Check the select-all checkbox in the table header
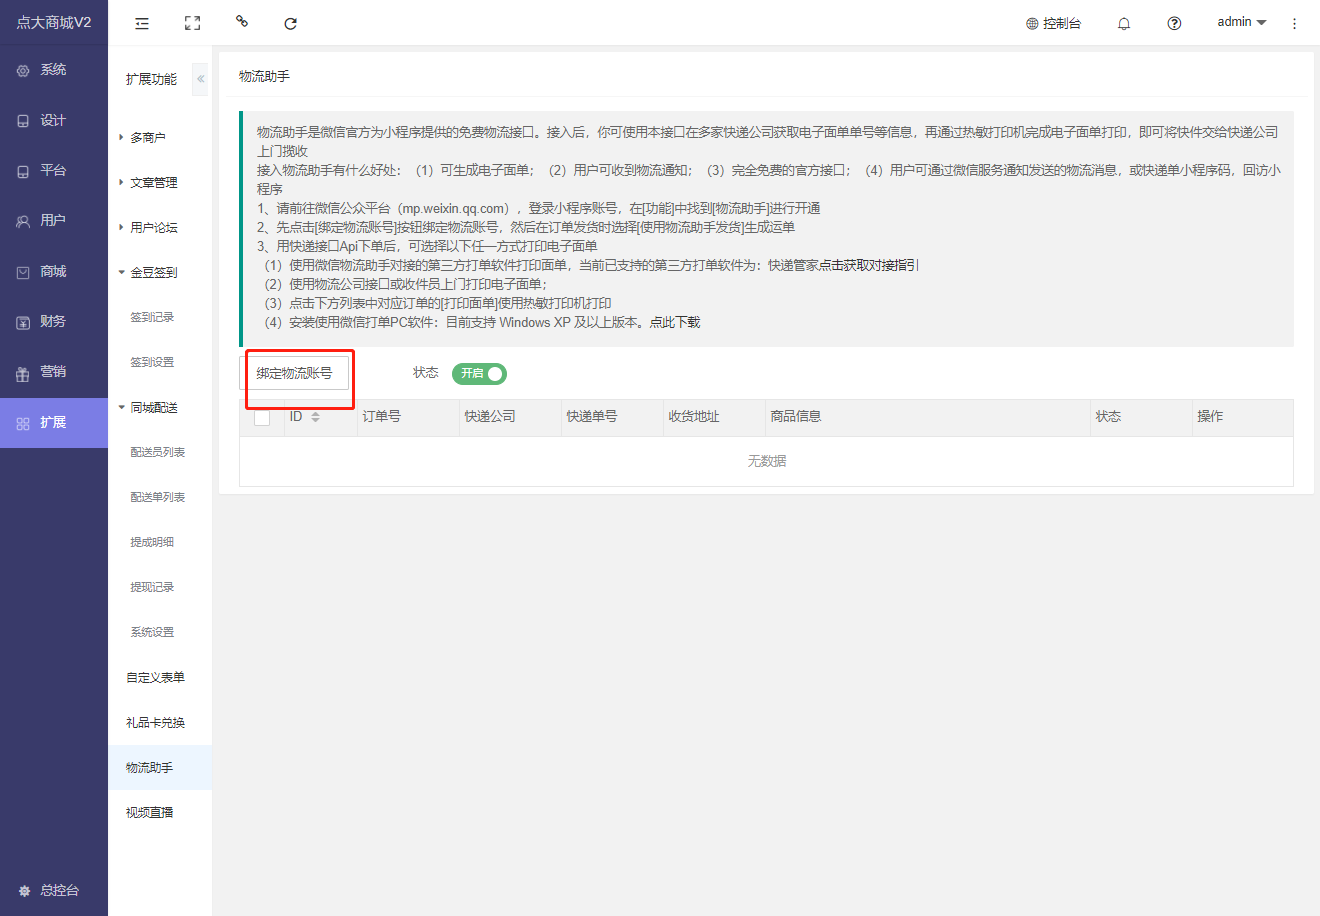 pyautogui.click(x=262, y=417)
